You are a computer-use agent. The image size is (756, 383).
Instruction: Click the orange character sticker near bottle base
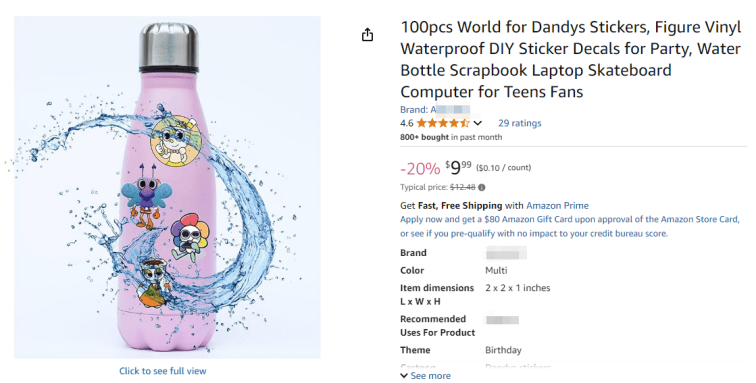click(x=153, y=283)
